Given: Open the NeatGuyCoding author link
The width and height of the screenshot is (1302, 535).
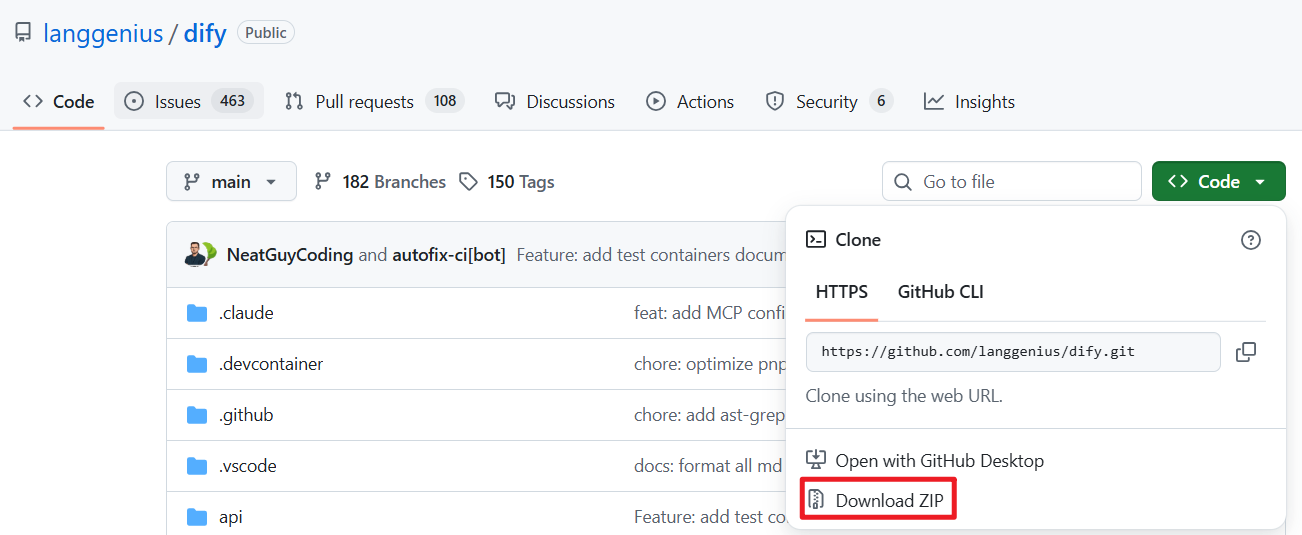Looking at the screenshot, I should coord(290,255).
